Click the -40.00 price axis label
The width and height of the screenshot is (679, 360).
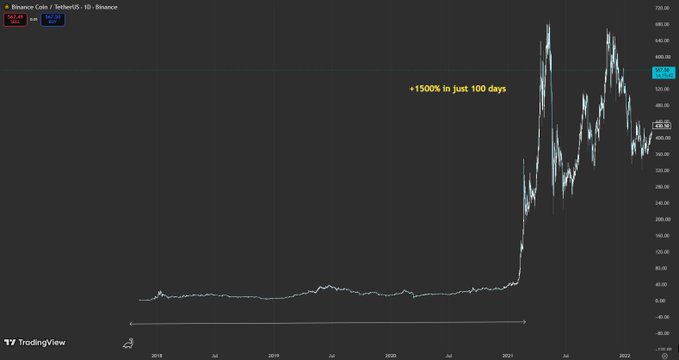[662, 317]
